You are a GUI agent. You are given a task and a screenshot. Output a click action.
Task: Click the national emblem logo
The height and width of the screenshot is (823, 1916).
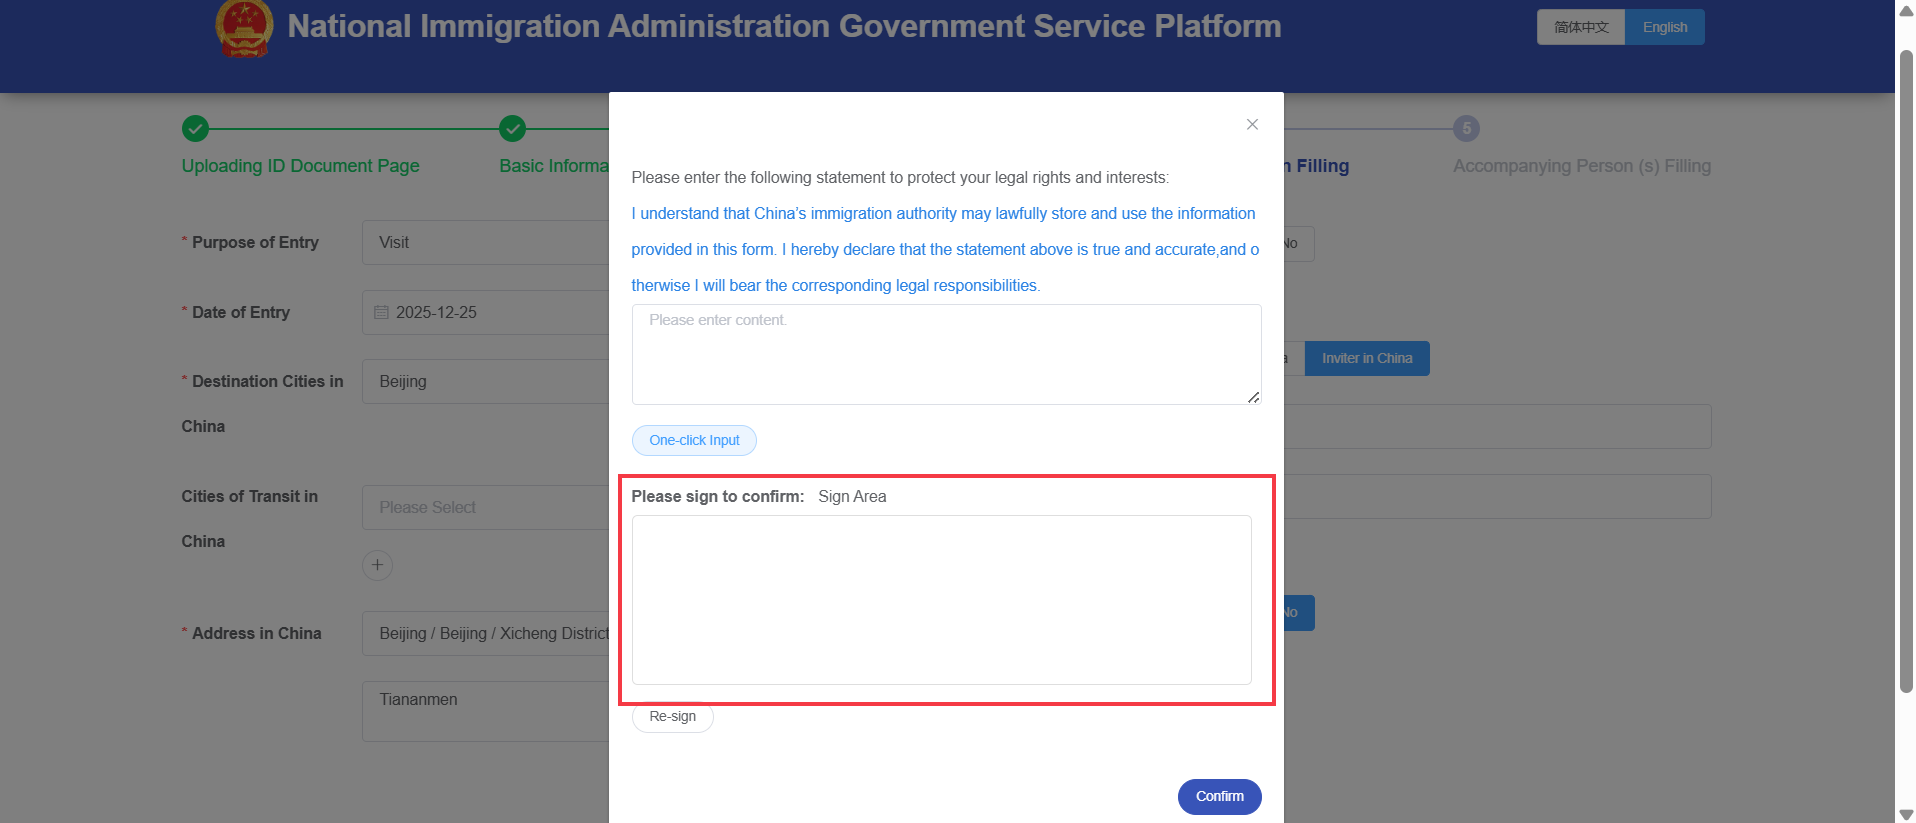[x=244, y=28]
